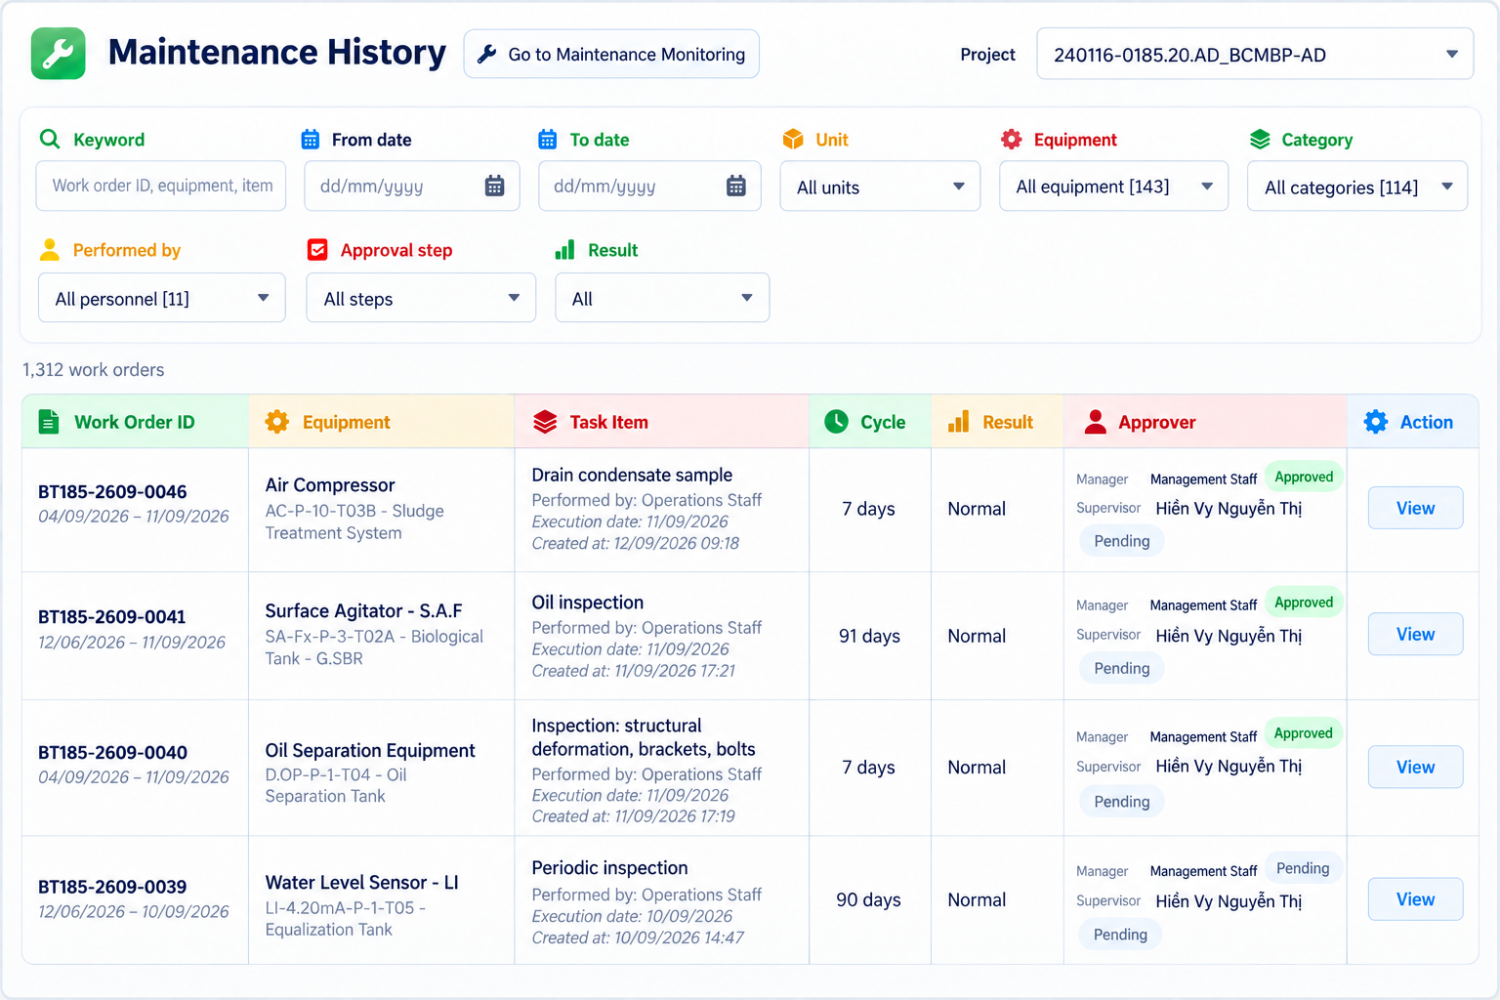
Task: Click the Oil Separation Equipment name
Action: pyautogui.click(x=370, y=751)
